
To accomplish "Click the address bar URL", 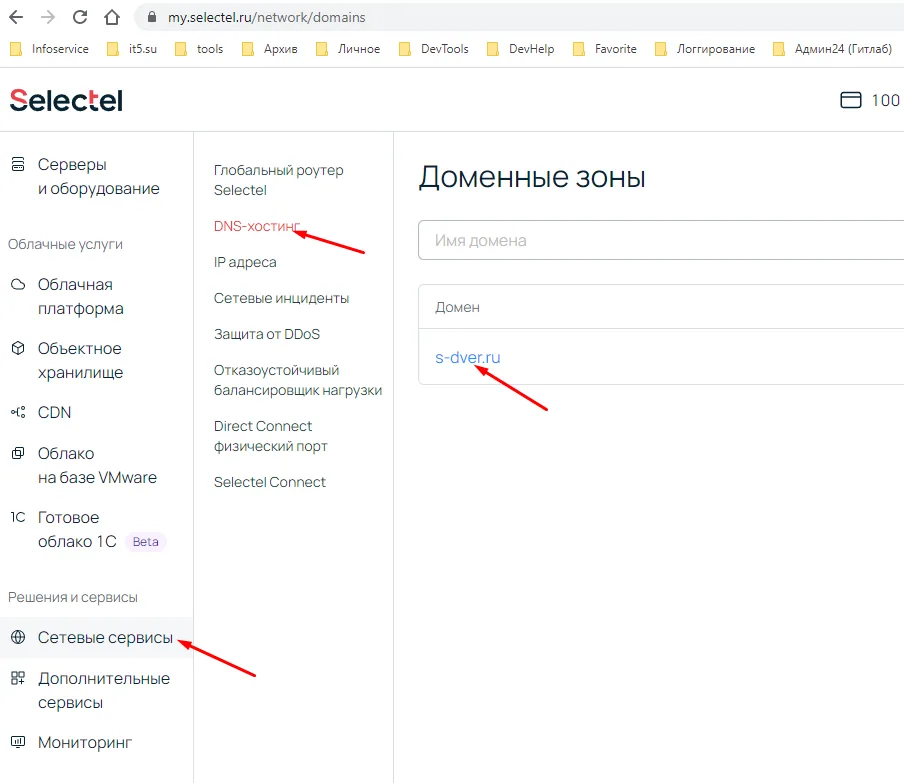I will pyautogui.click(x=266, y=17).
